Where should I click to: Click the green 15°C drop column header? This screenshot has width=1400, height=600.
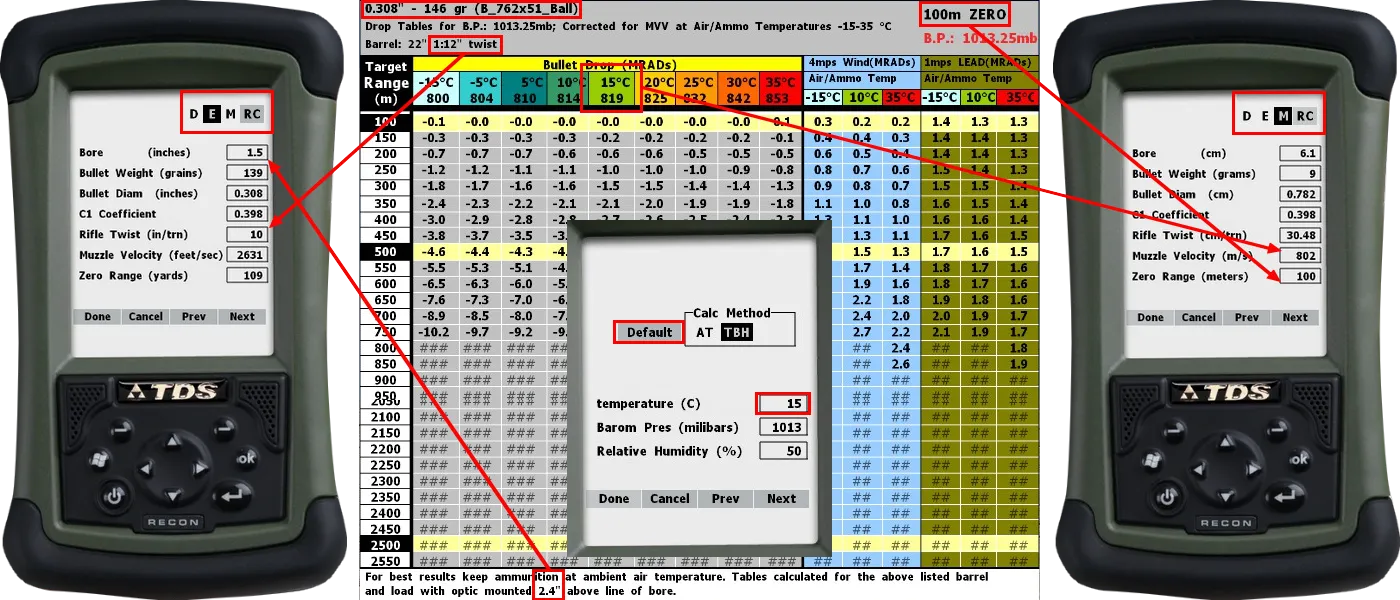tap(614, 90)
